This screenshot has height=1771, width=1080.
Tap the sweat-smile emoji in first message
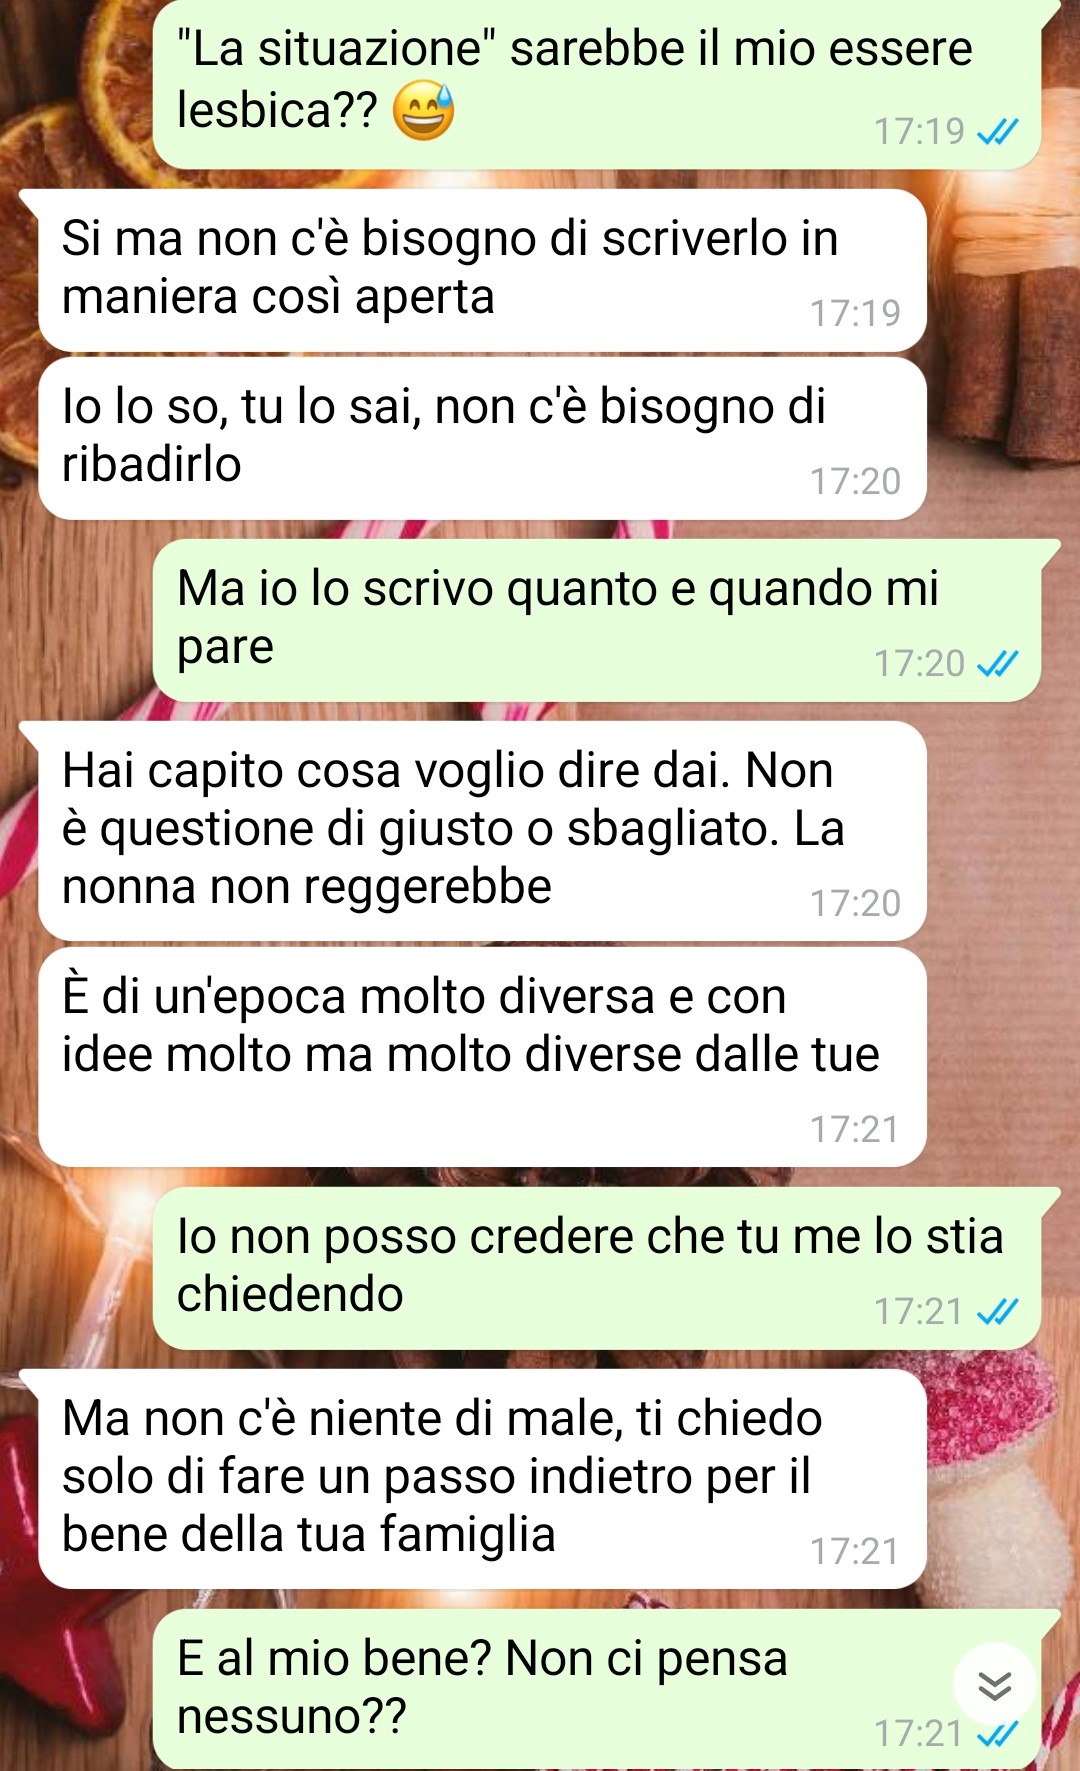423,110
